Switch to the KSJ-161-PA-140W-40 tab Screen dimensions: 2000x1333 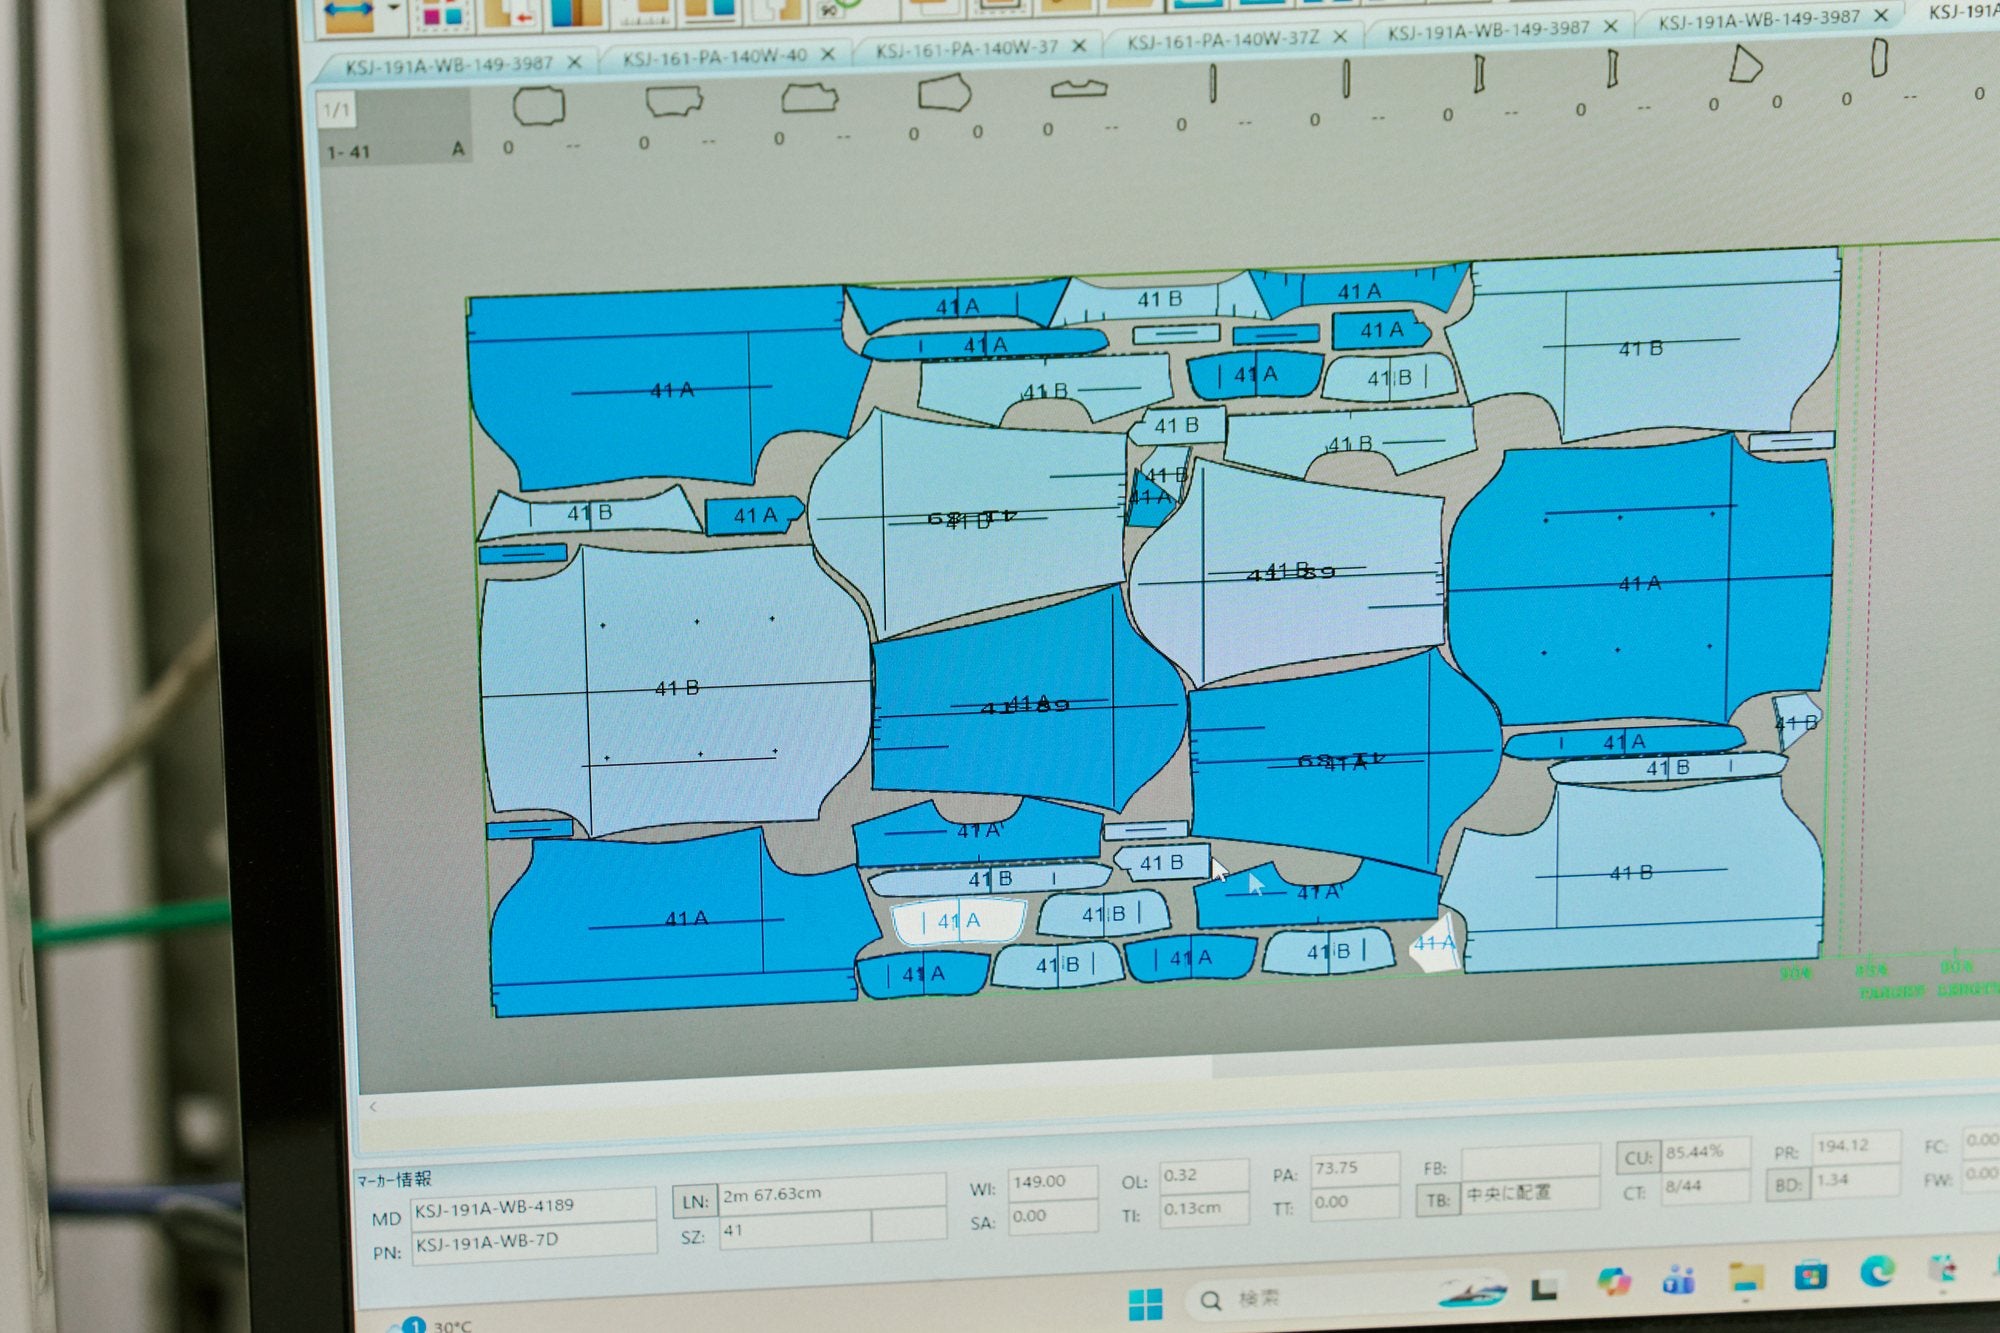[714, 57]
